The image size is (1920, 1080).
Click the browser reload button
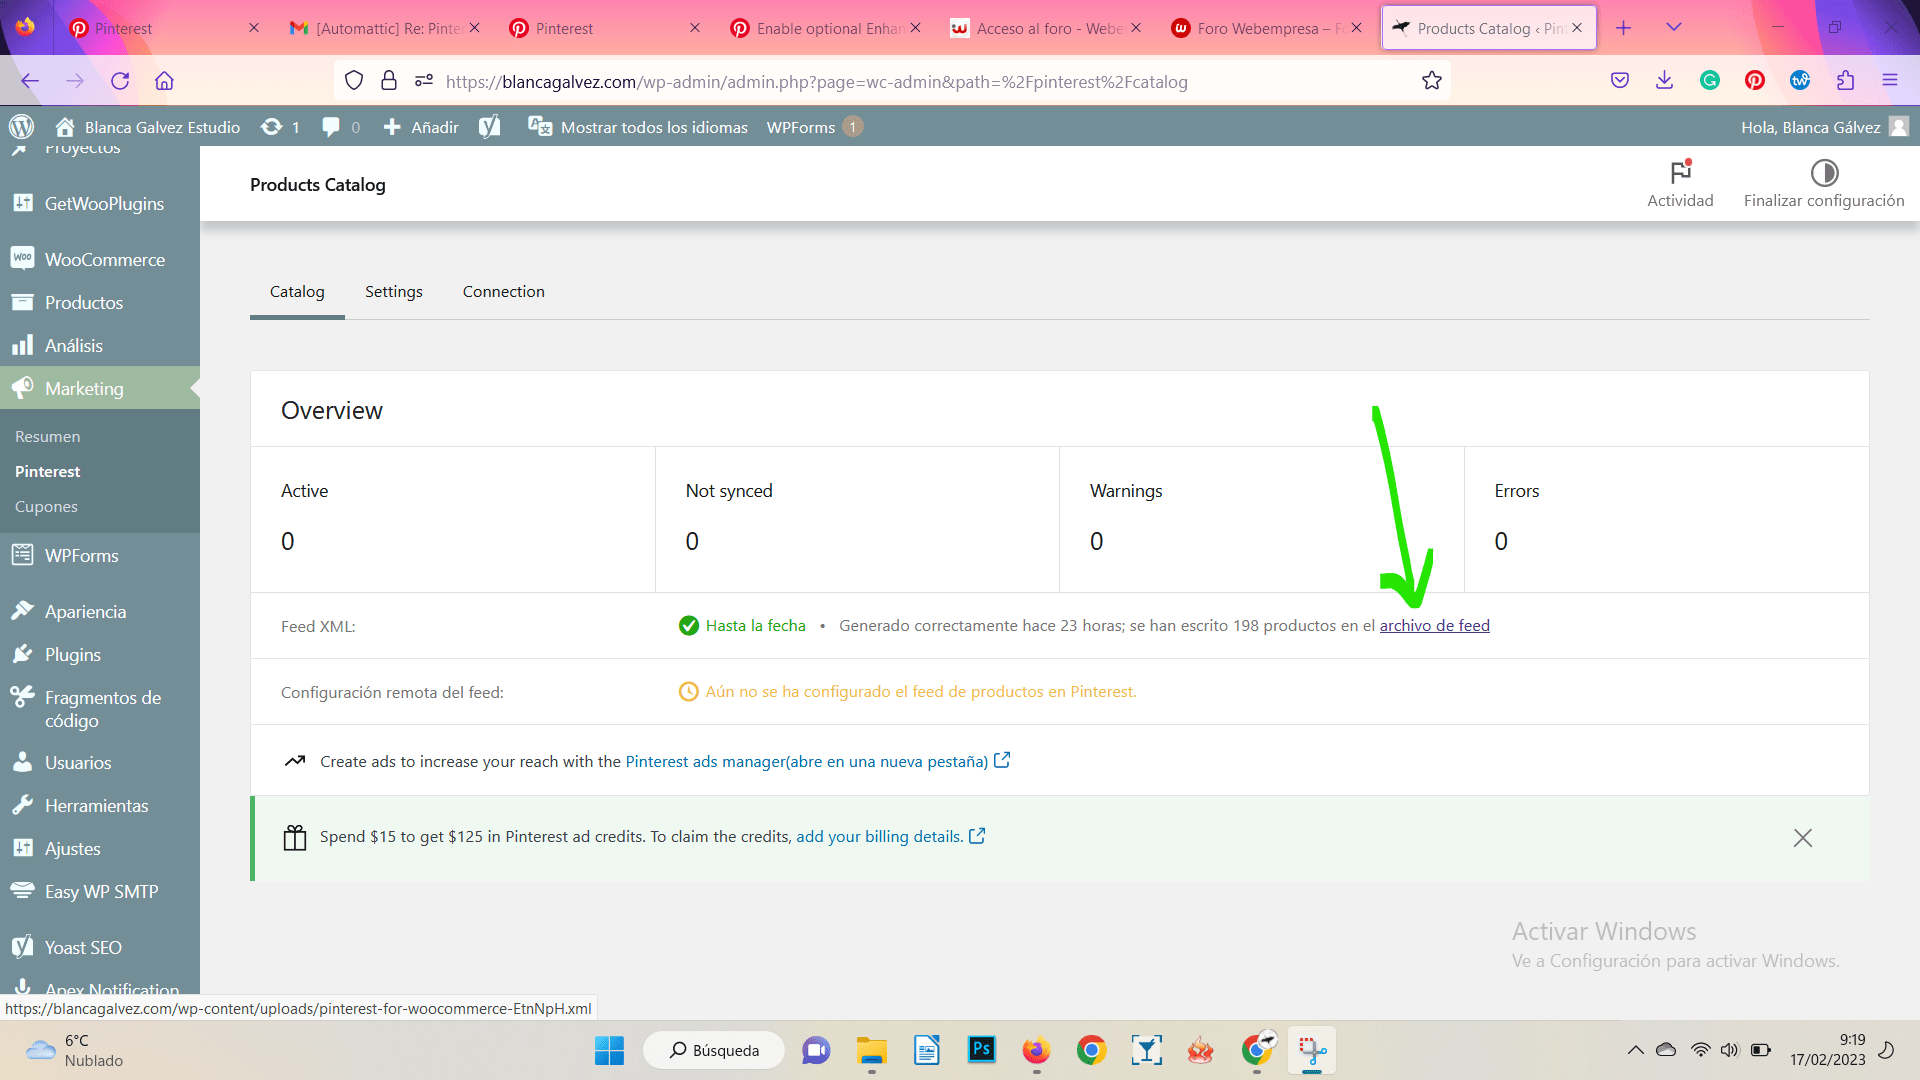point(120,81)
